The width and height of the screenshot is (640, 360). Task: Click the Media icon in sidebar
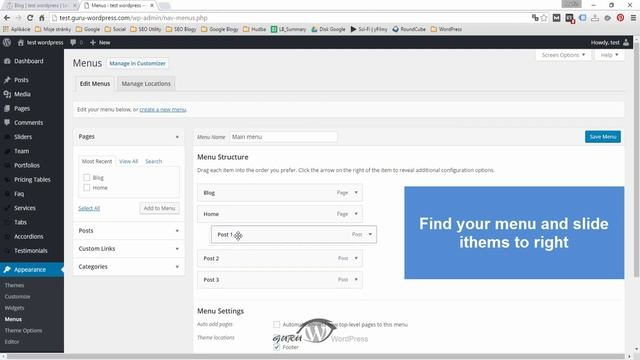coord(7,94)
